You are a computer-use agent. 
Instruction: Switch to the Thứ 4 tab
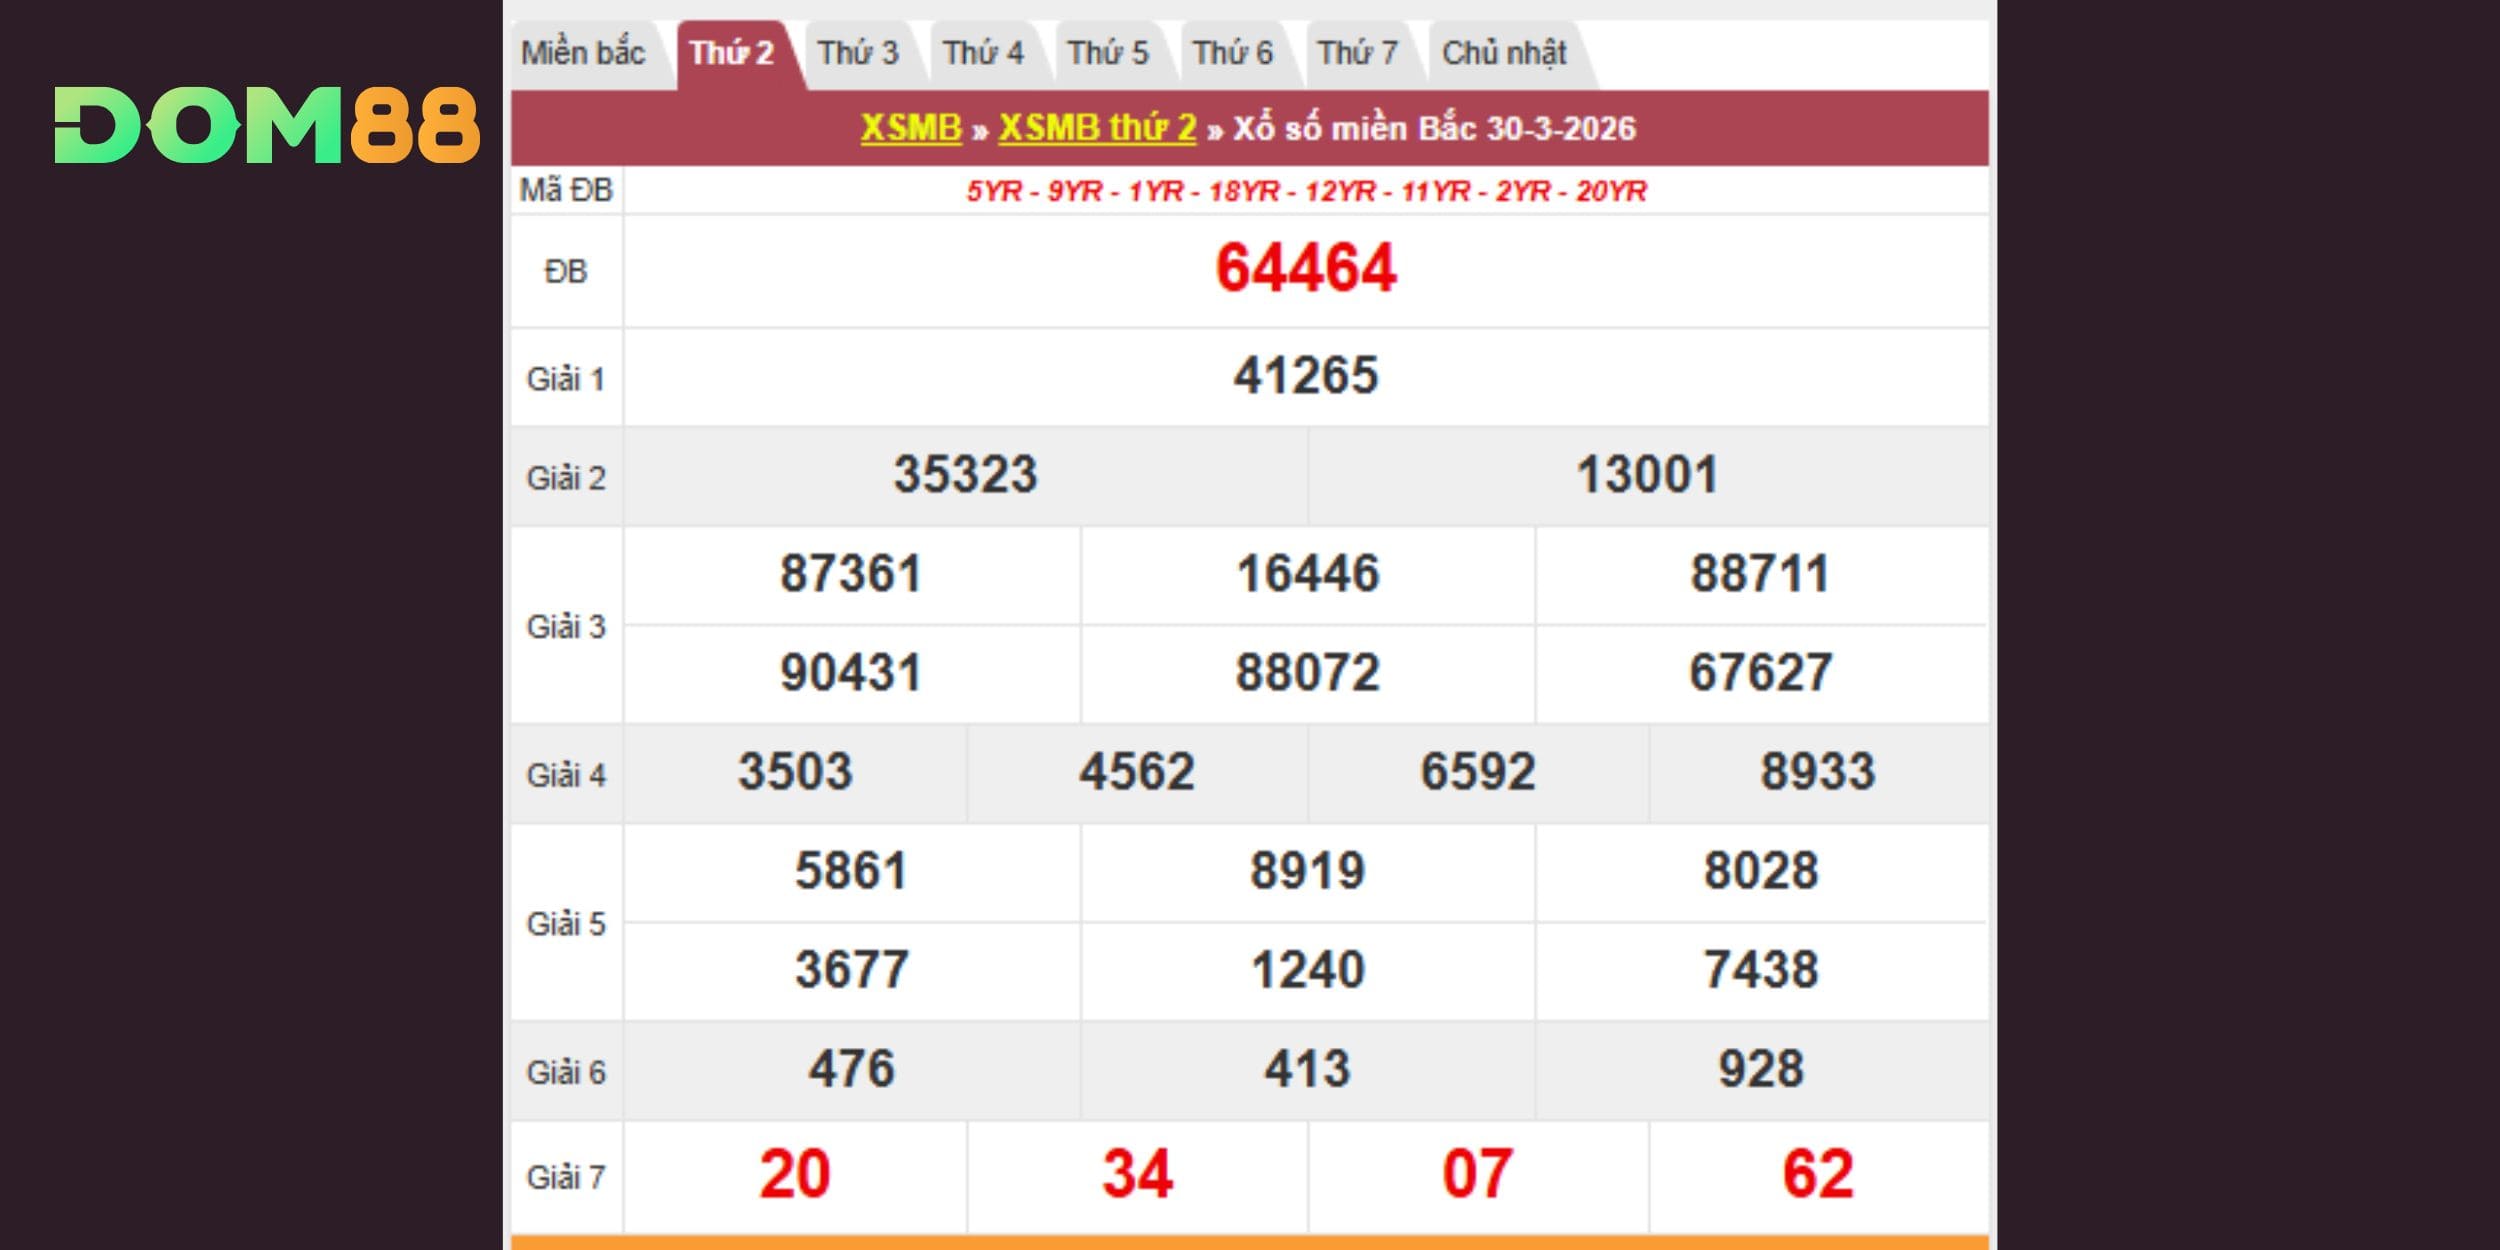click(x=983, y=53)
